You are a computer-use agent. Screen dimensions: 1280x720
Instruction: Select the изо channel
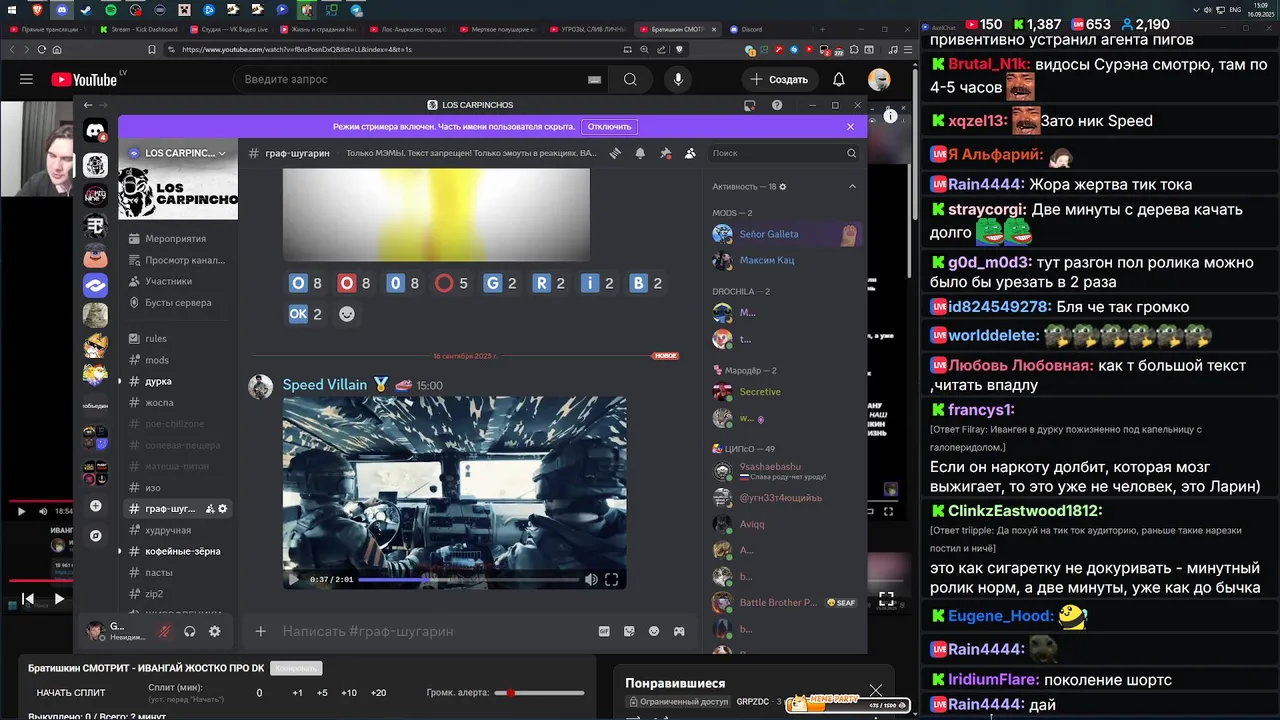177,488
